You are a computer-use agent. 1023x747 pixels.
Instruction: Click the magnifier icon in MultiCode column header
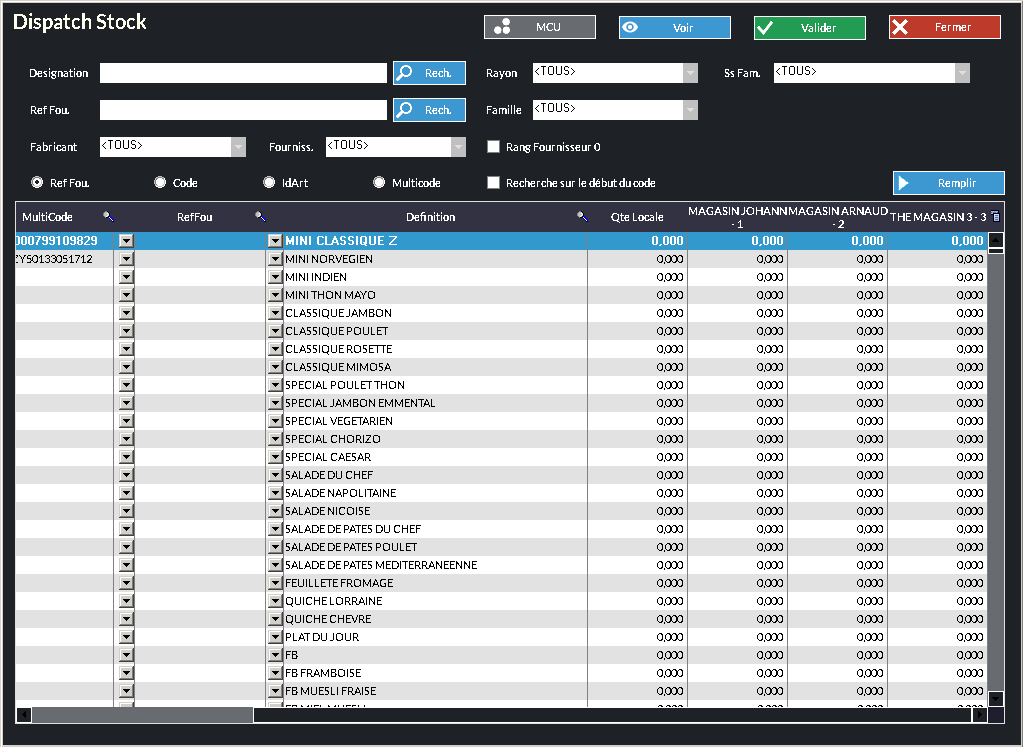108,216
